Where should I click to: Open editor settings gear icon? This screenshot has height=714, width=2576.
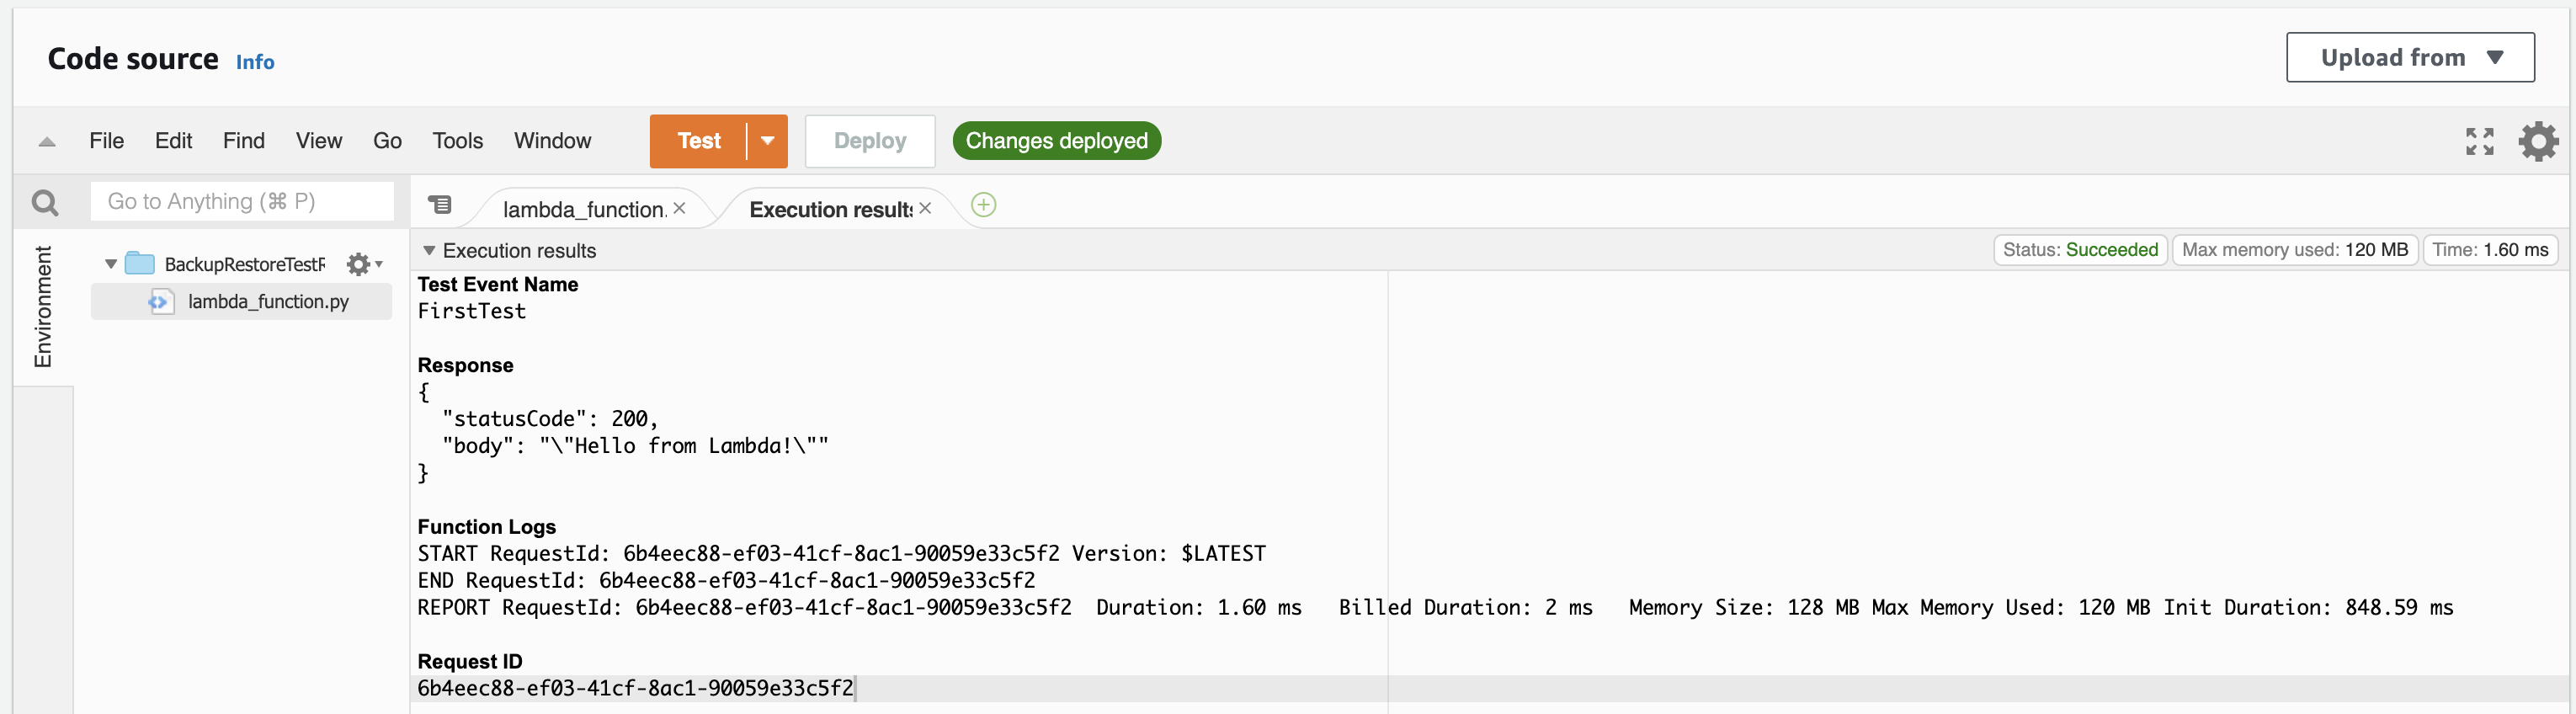pyautogui.click(x=2537, y=141)
